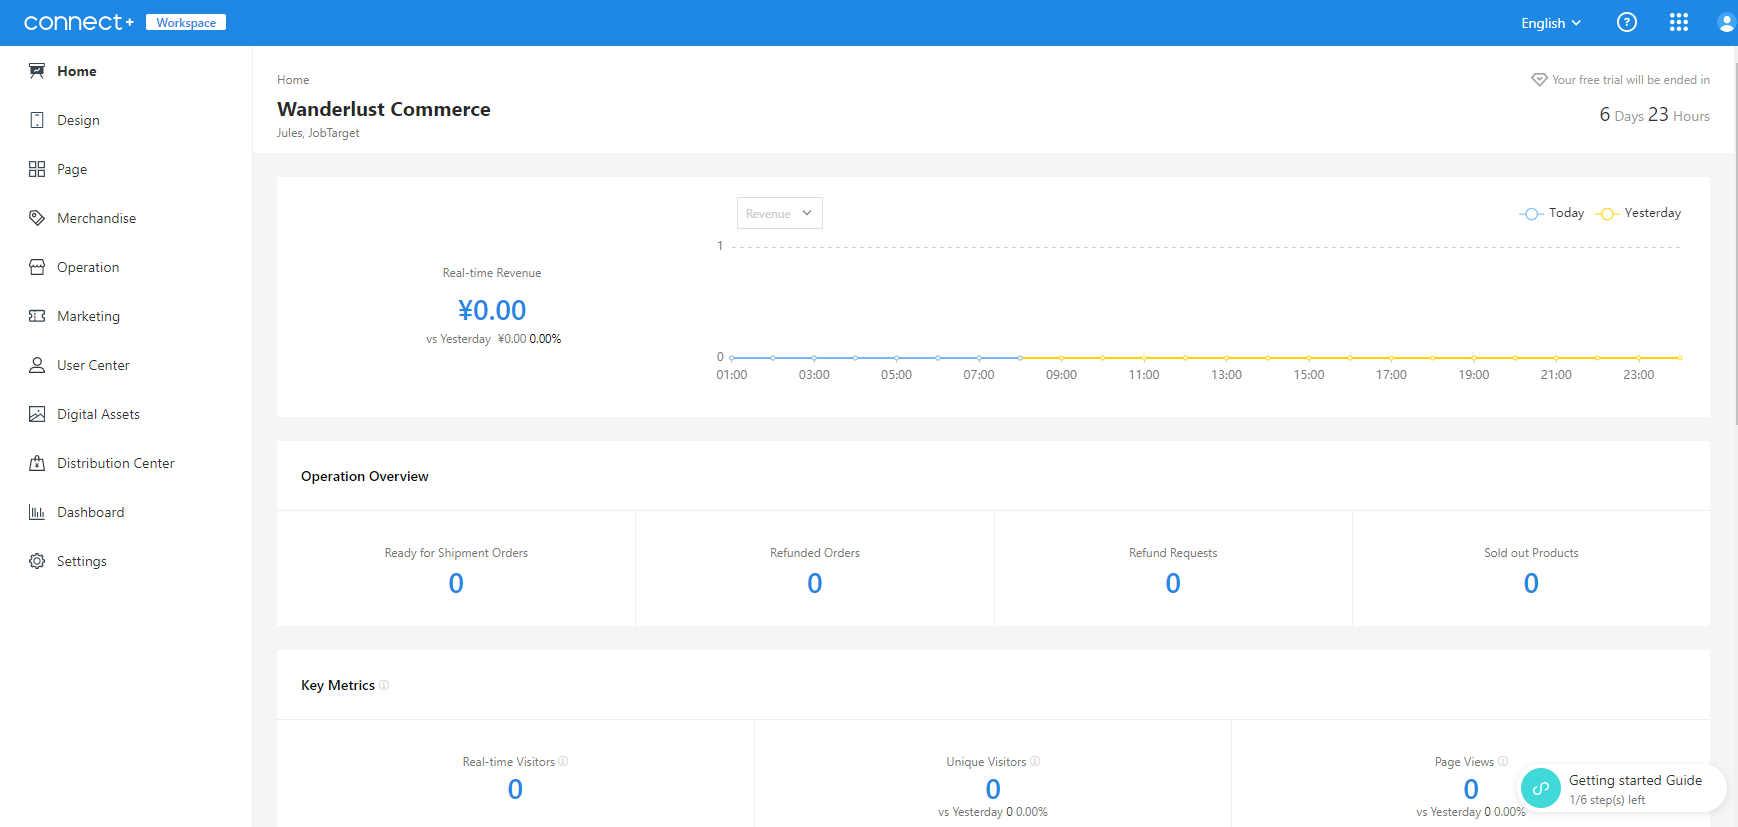1738x827 pixels.
Task: Click the Jules, JobTarget subtitle
Action: pos(318,133)
